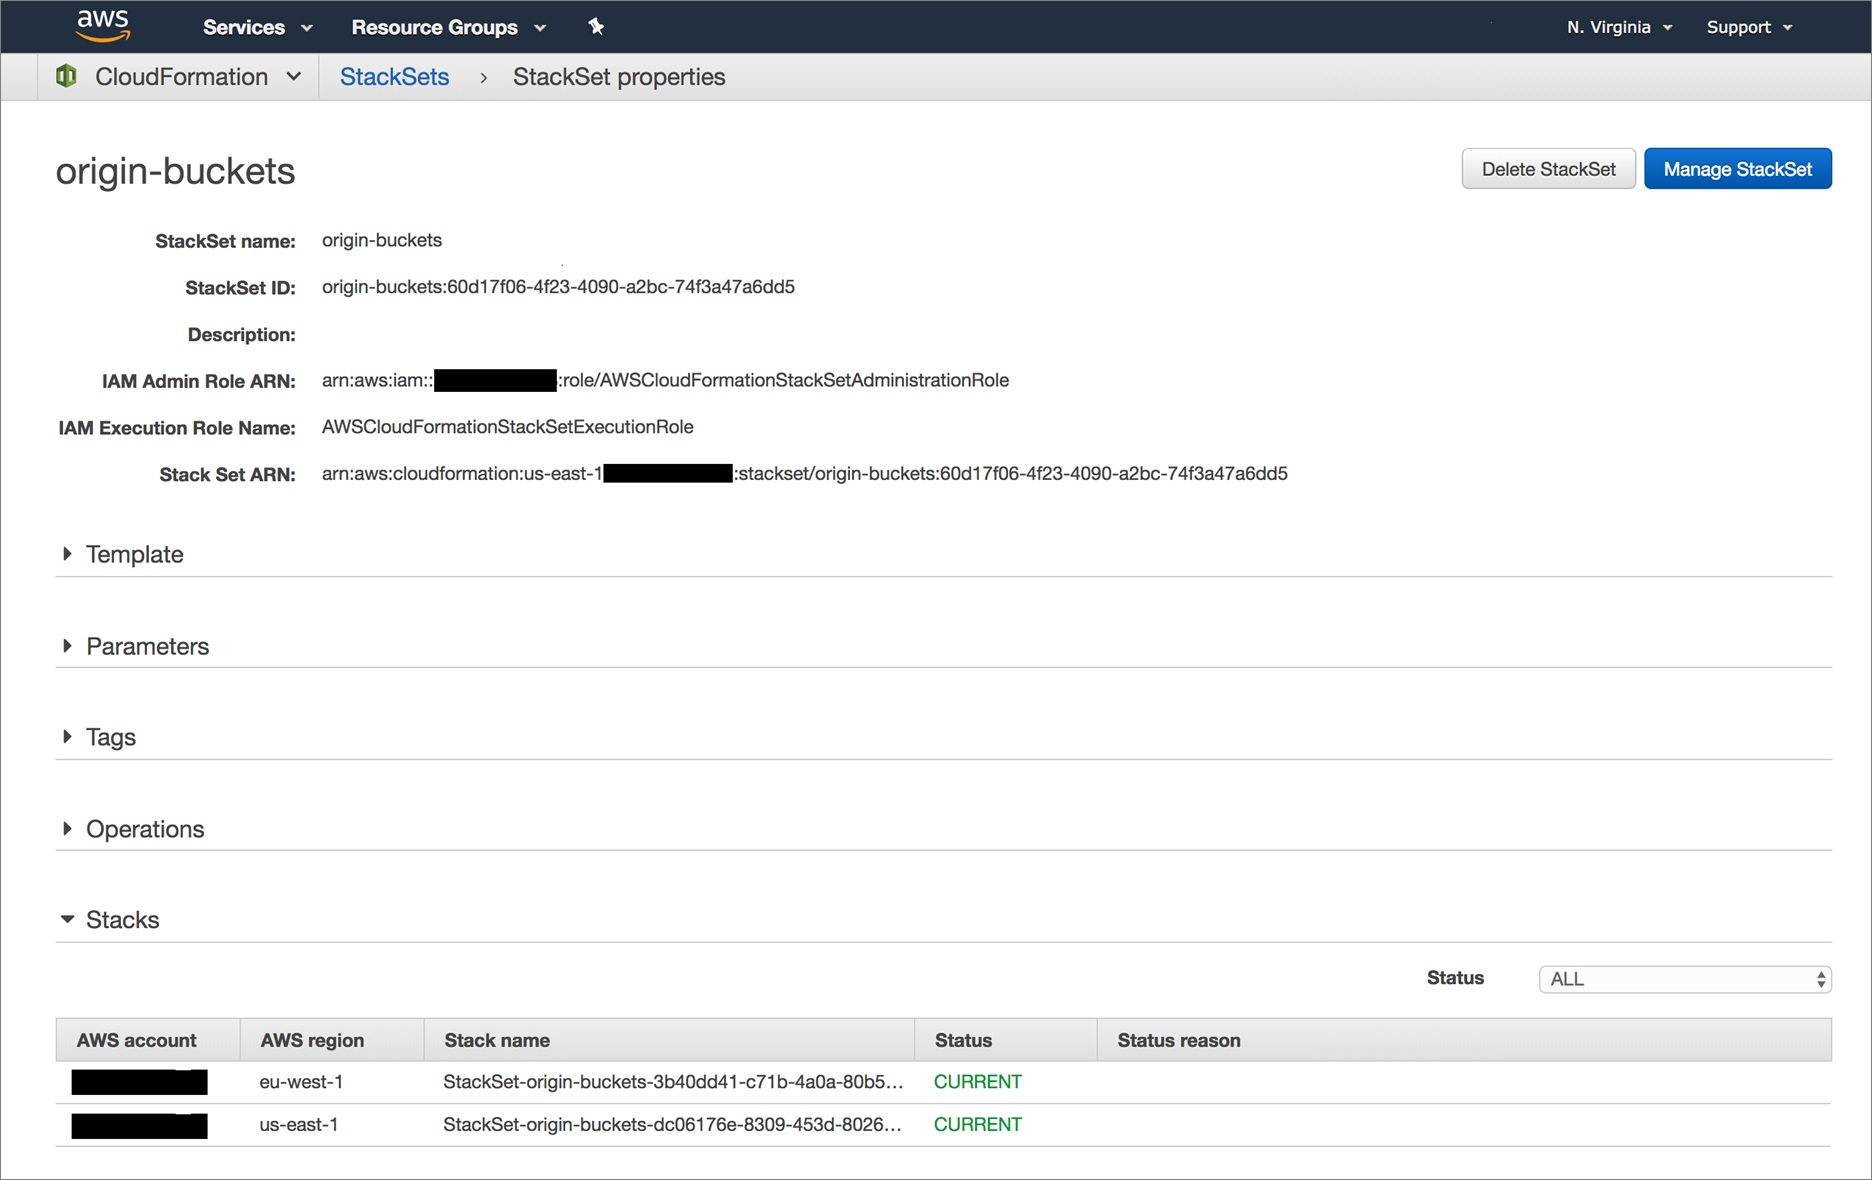Screen dimensions: 1872x1180
Task: Click the CloudFormation service cube icon
Action: click(x=66, y=77)
